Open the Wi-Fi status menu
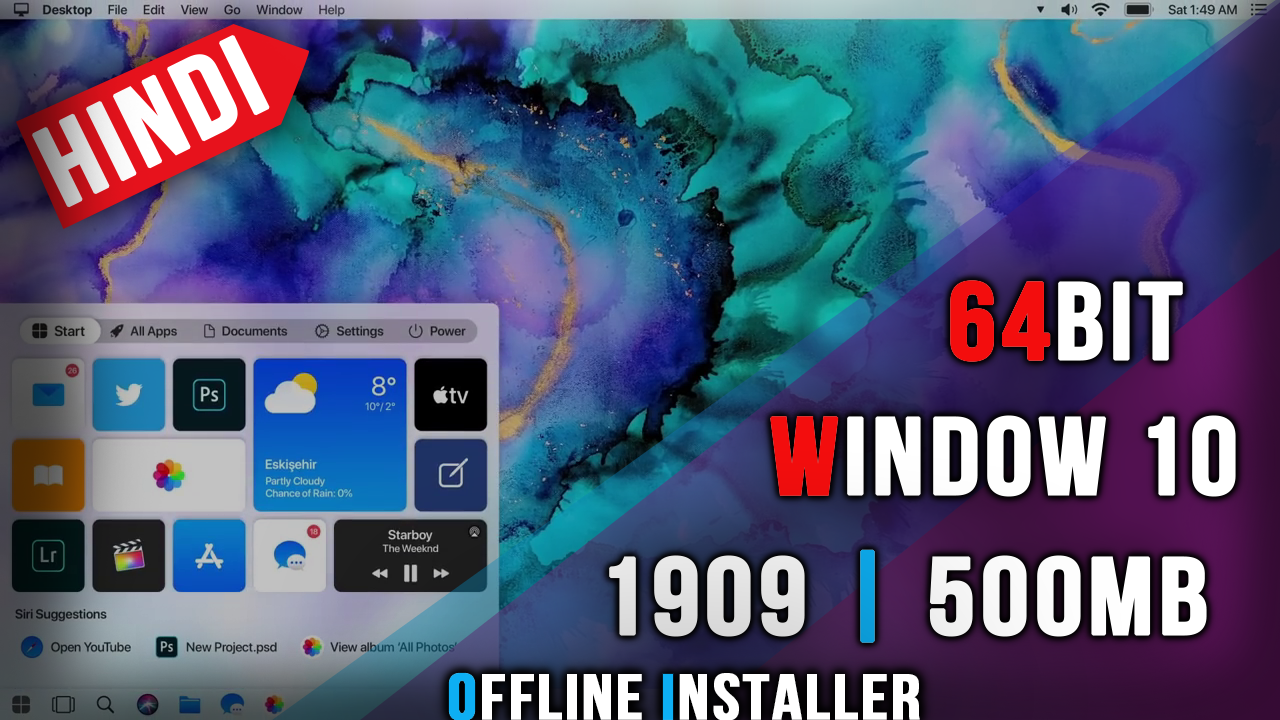 [1101, 10]
